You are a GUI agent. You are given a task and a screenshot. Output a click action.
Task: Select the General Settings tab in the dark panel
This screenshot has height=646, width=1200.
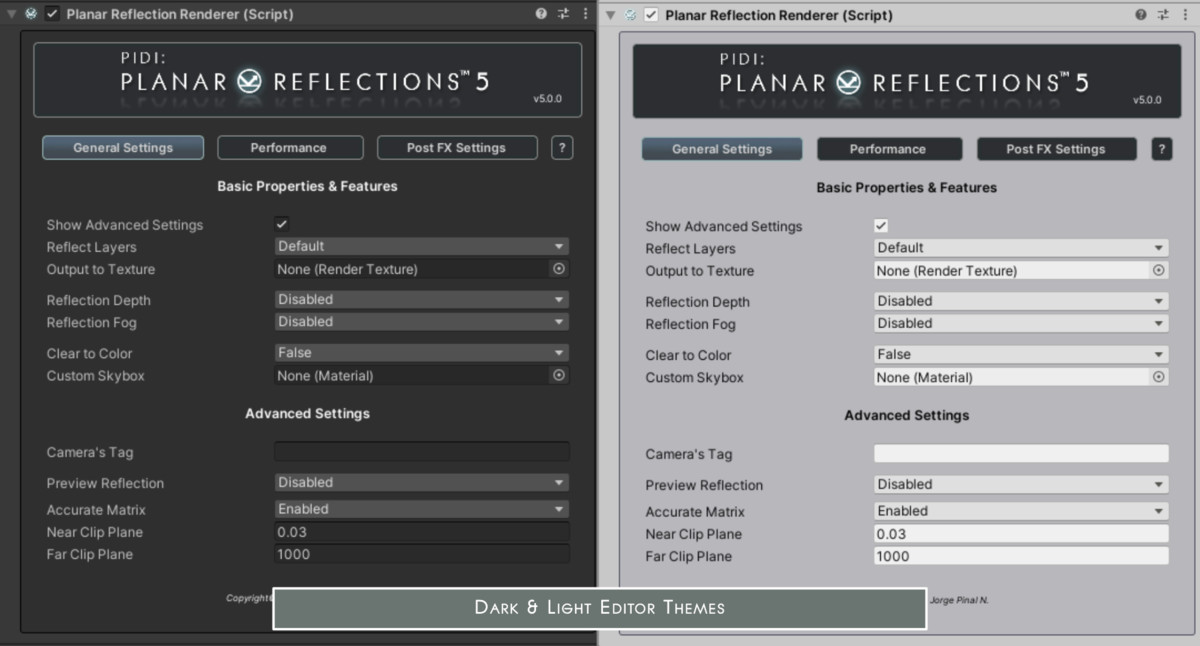[x=123, y=148]
